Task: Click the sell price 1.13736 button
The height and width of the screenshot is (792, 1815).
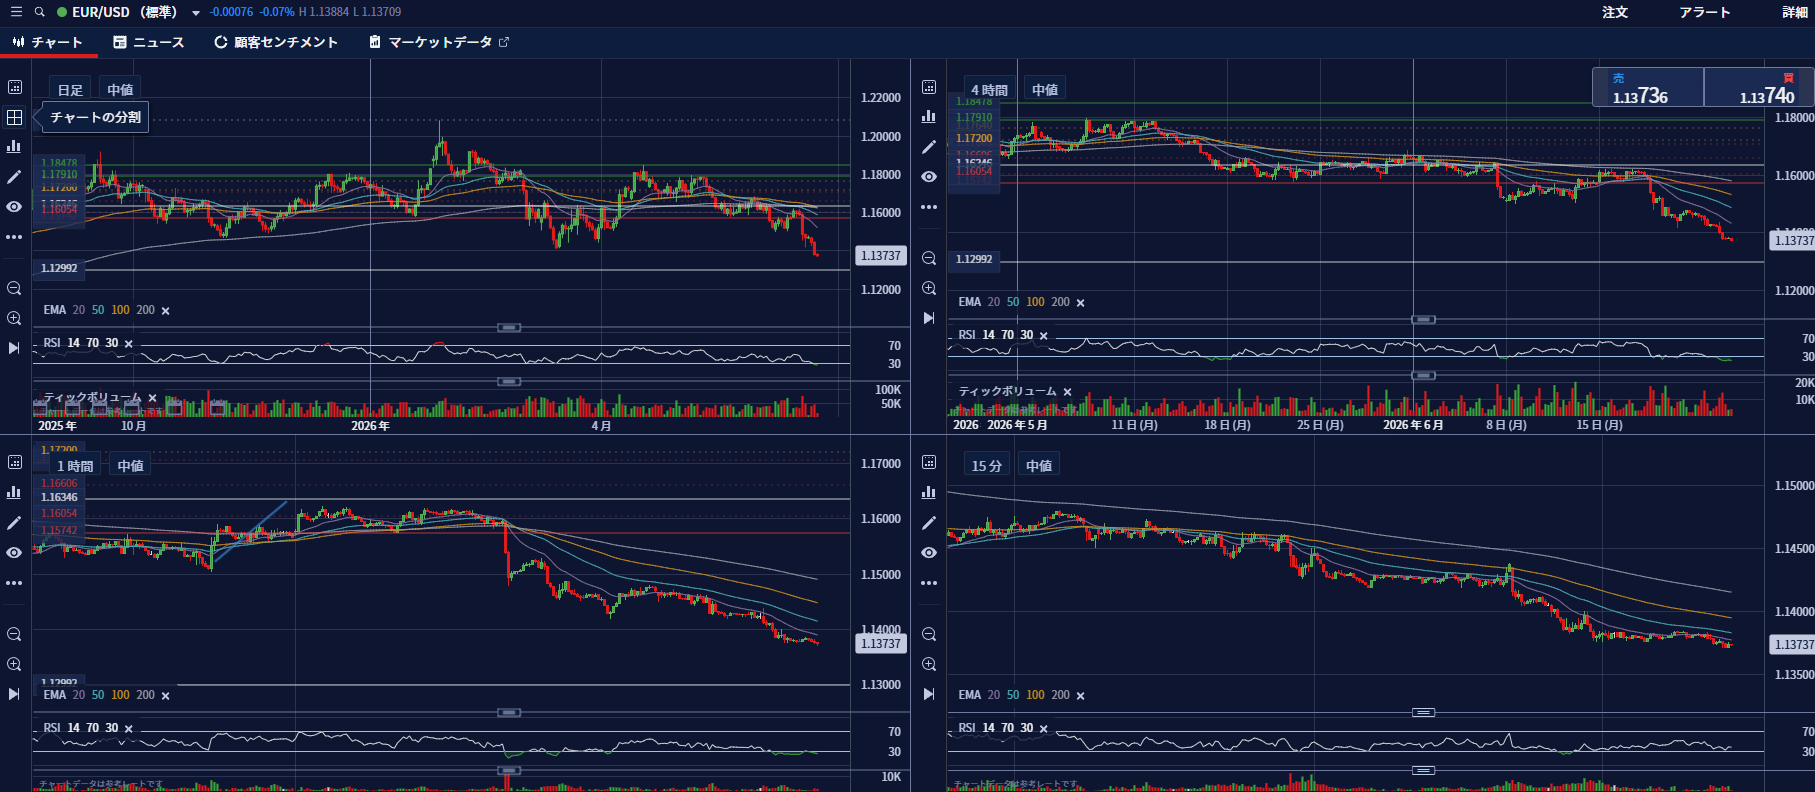Action: point(1648,87)
